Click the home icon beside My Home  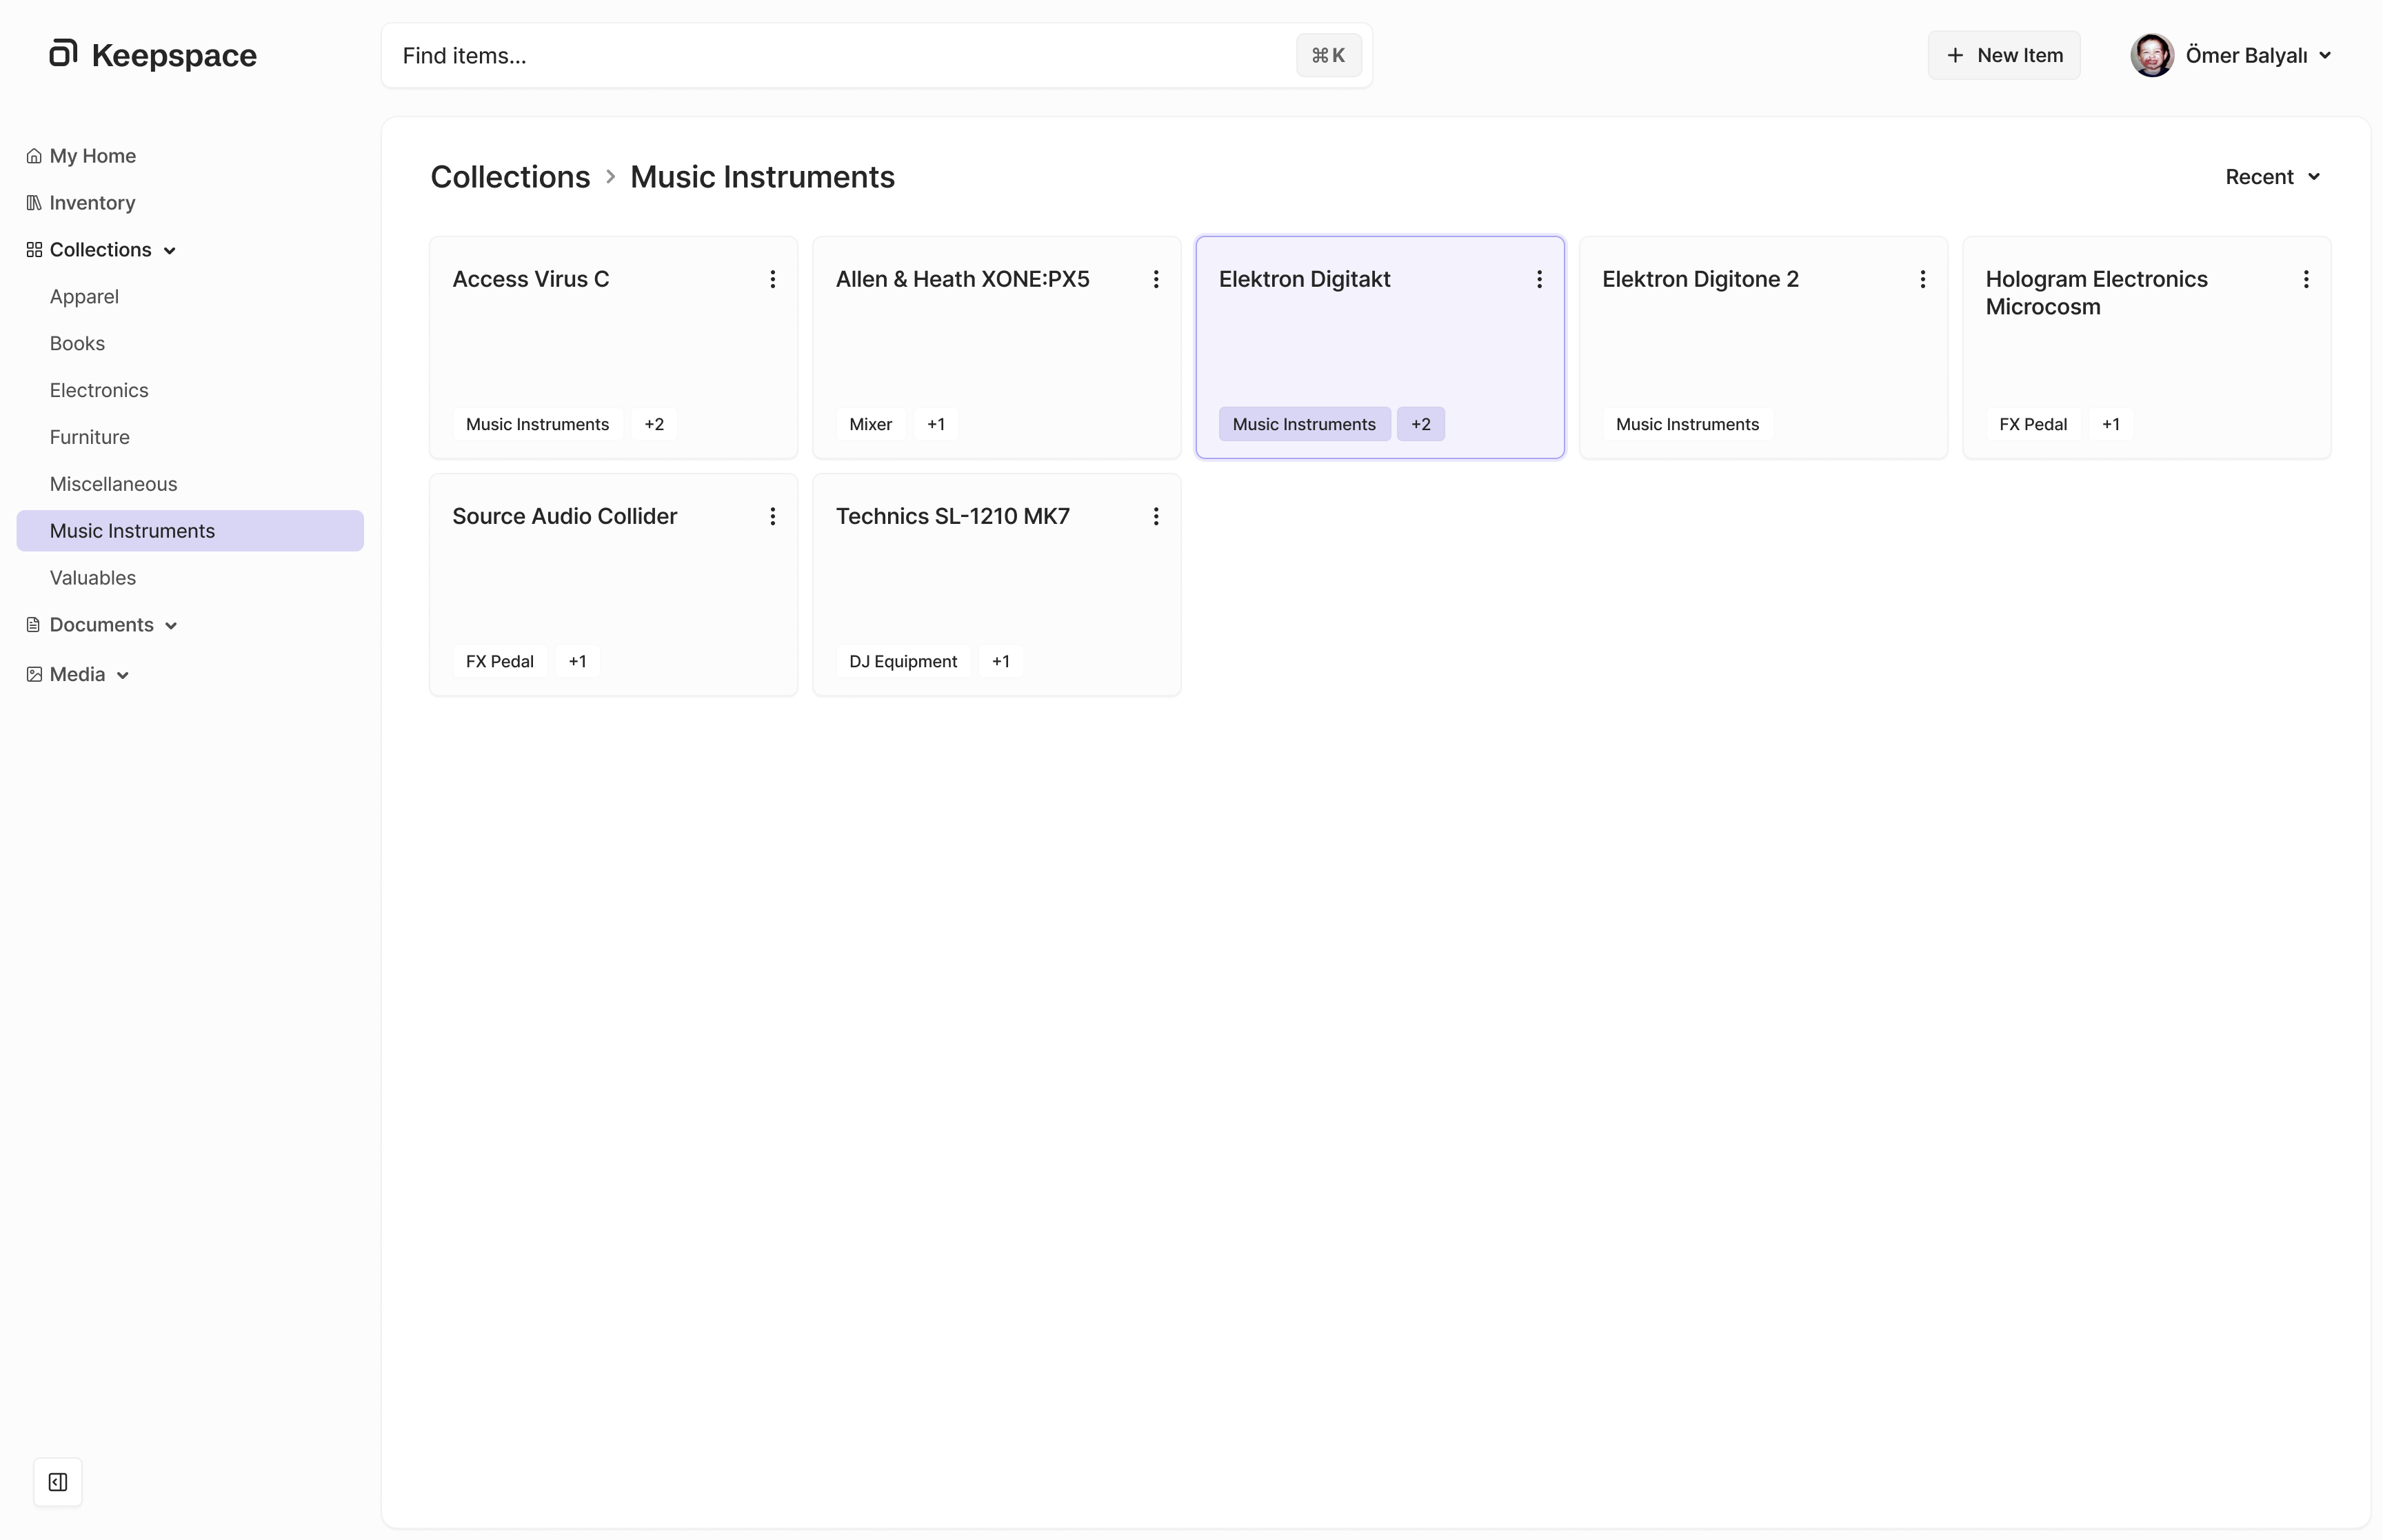pyautogui.click(x=34, y=156)
